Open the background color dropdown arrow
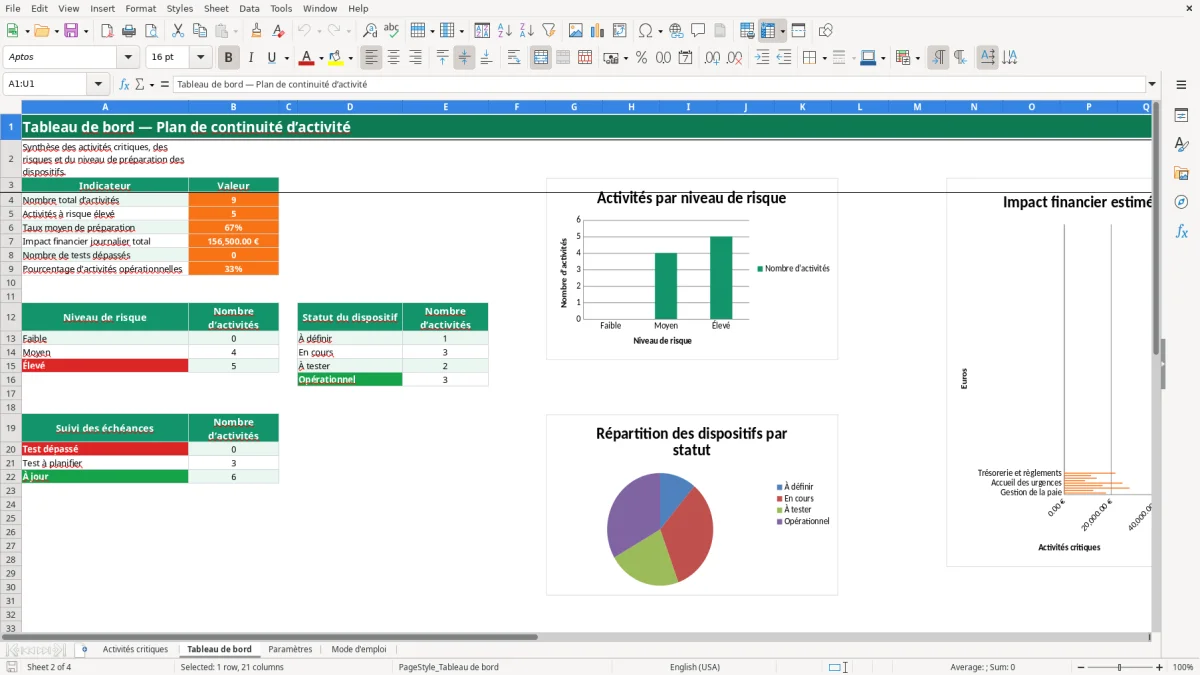The height and width of the screenshot is (675, 1200). tap(350, 58)
